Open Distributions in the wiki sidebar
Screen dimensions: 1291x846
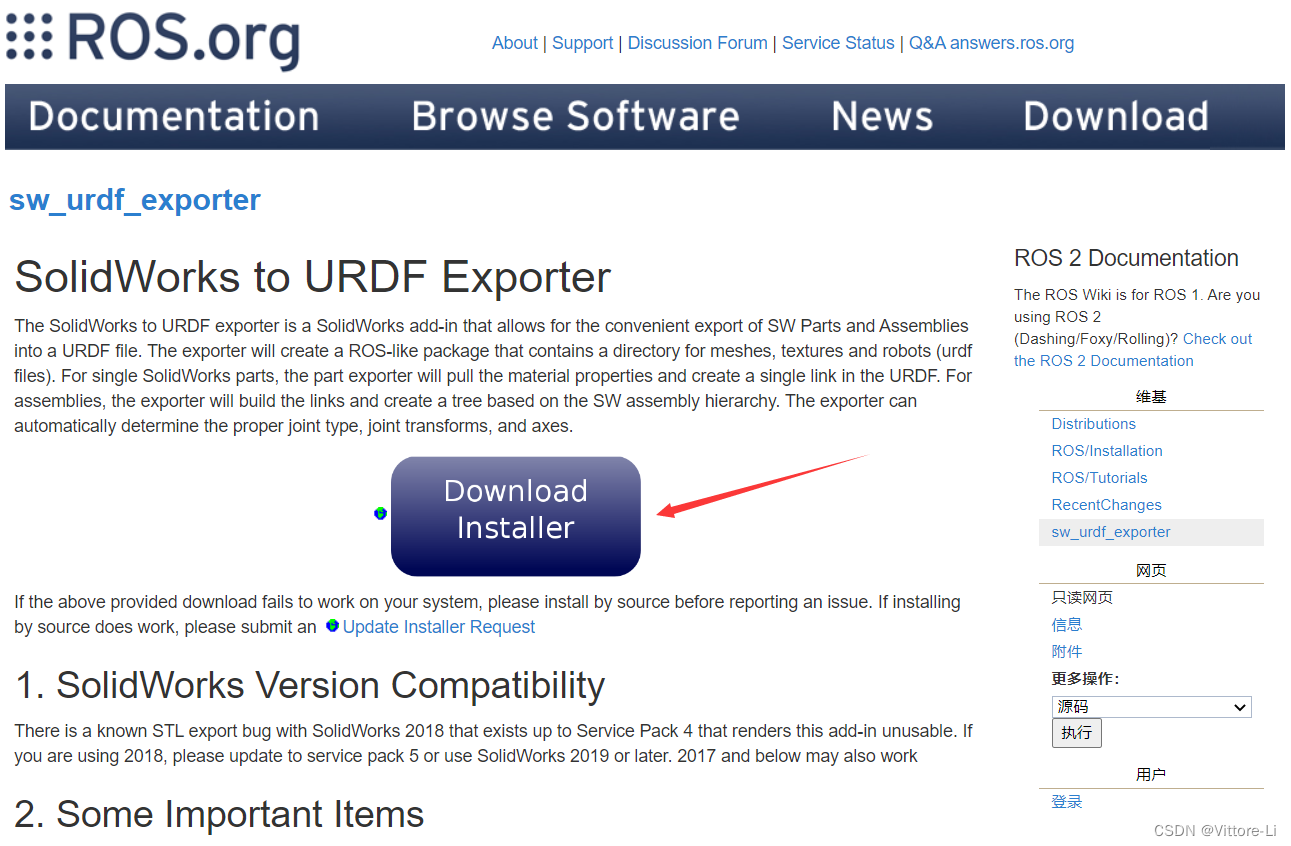click(1093, 424)
